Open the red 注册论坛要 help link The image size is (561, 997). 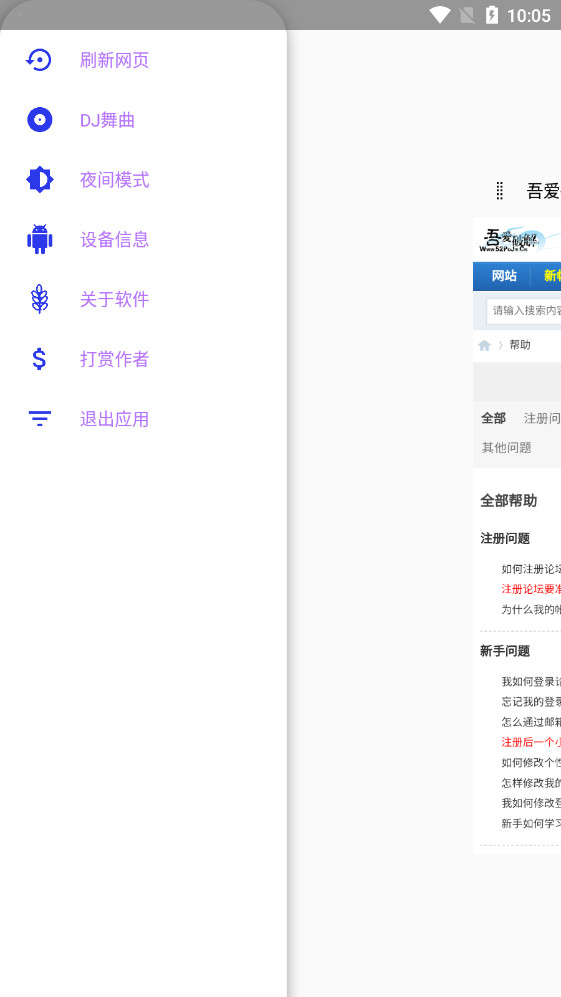click(531, 588)
